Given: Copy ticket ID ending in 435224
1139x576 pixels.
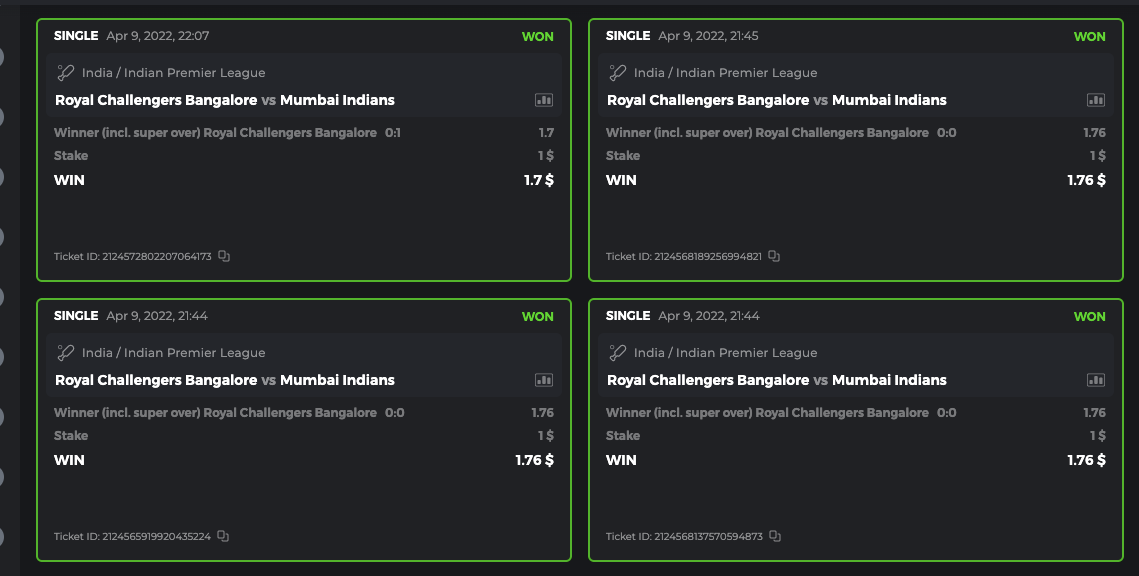Looking at the screenshot, I should 223,537.
